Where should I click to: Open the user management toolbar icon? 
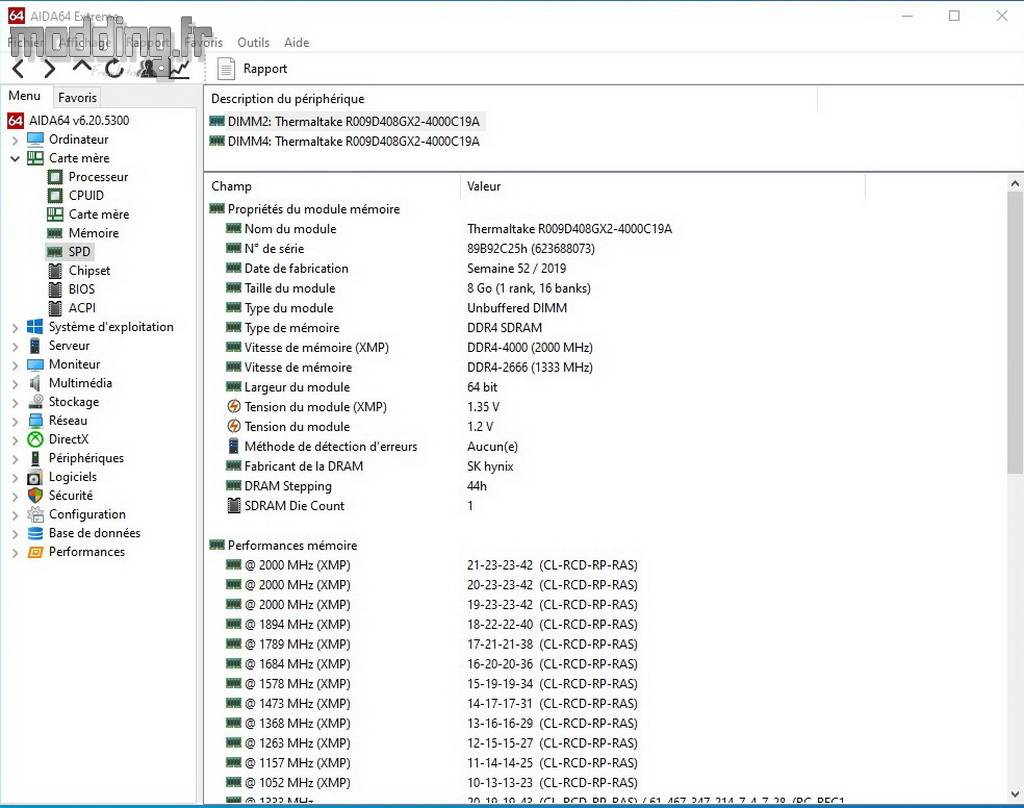pyautogui.click(x=149, y=68)
